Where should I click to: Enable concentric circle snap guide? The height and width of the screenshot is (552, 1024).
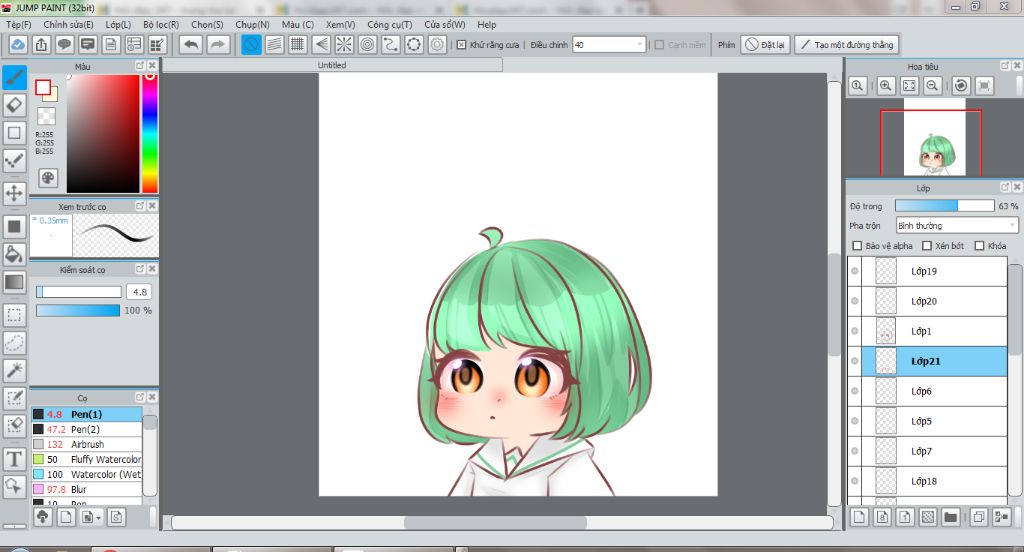coord(368,44)
